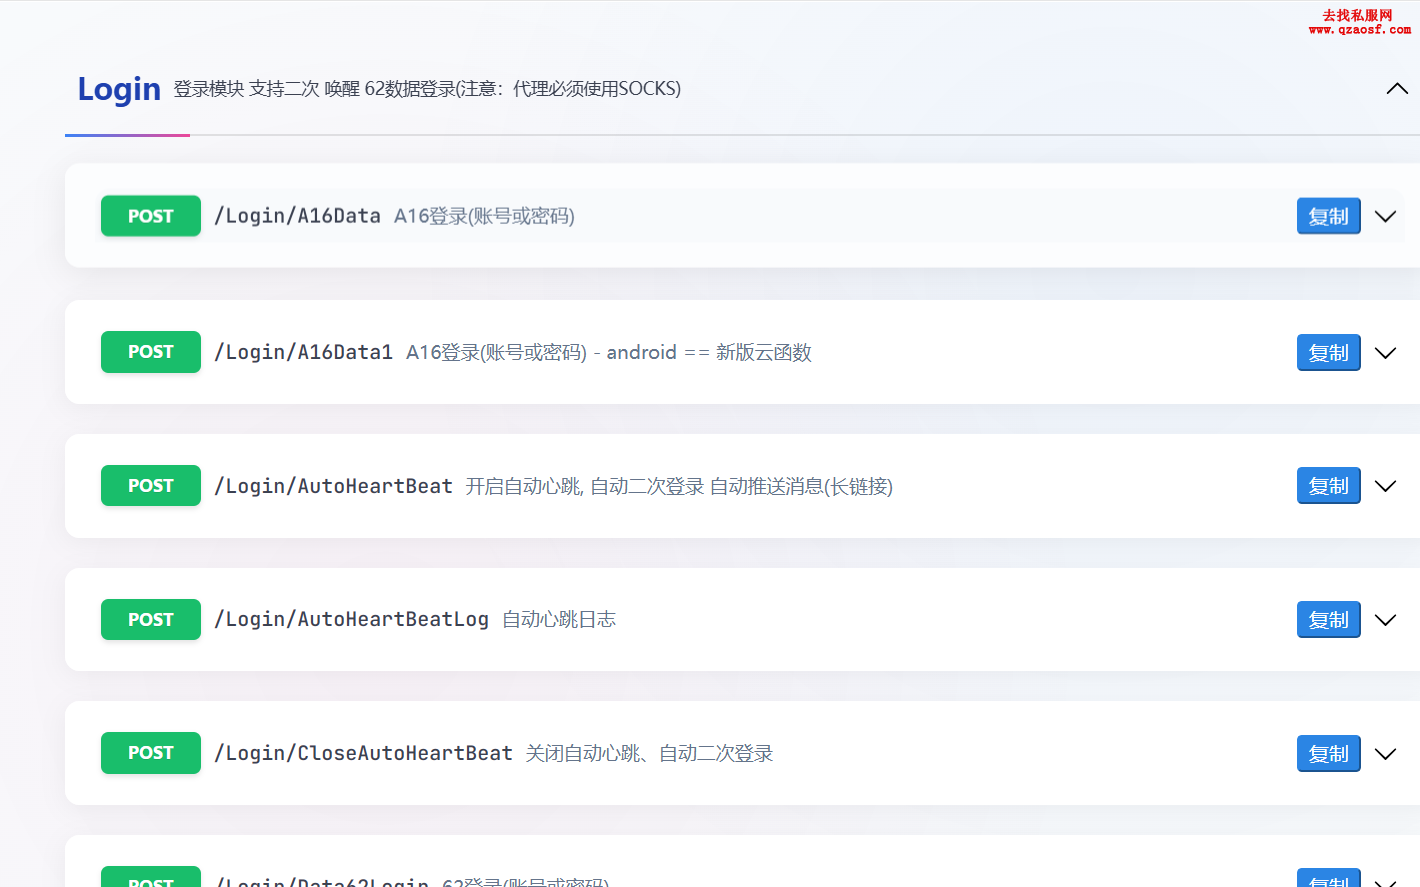
Task: Copy the /Login/AutoHeartBeat path with 复制
Action: [1328, 486]
